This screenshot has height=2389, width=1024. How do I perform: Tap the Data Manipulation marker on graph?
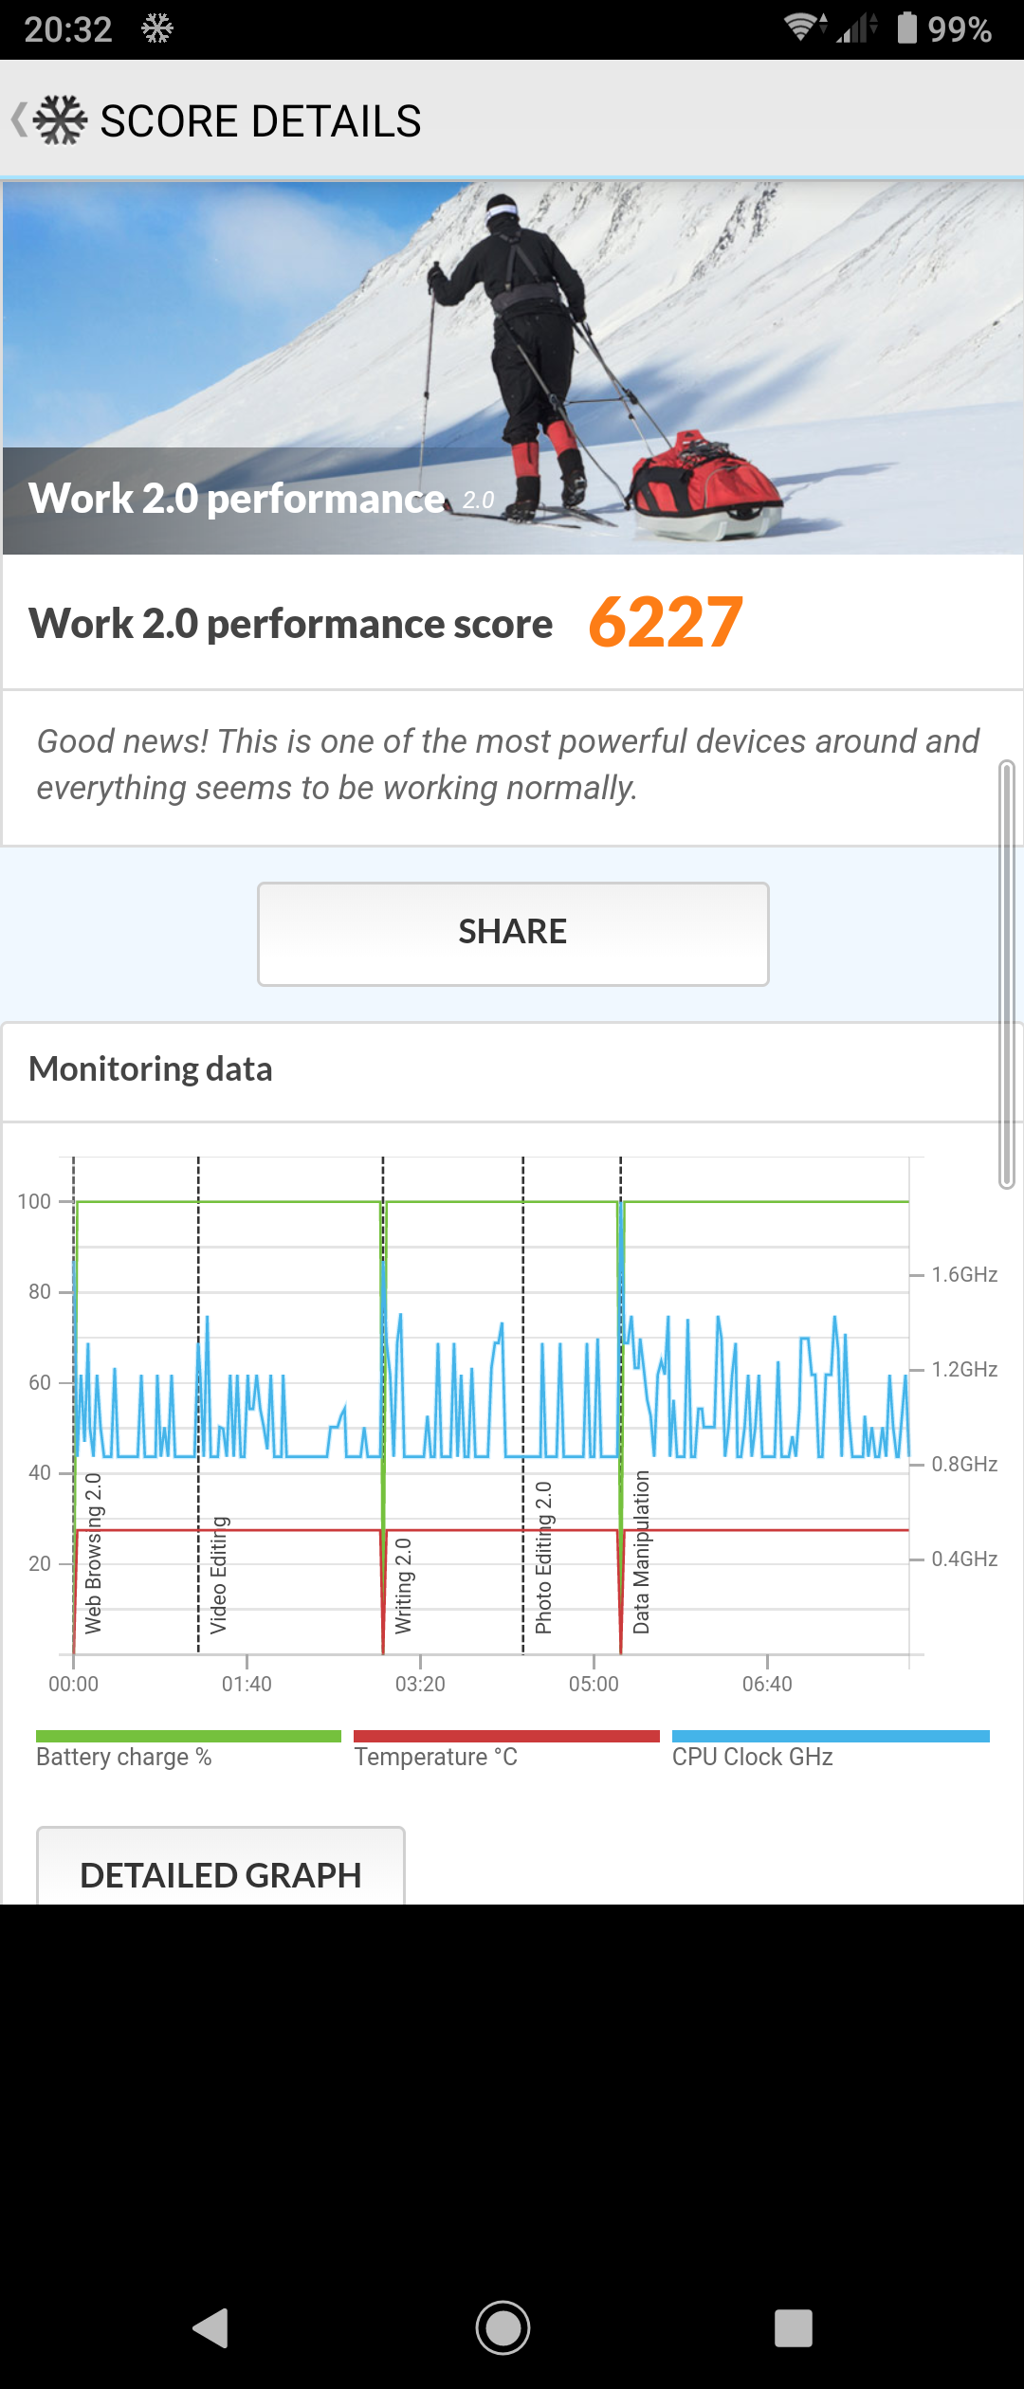click(641, 1552)
